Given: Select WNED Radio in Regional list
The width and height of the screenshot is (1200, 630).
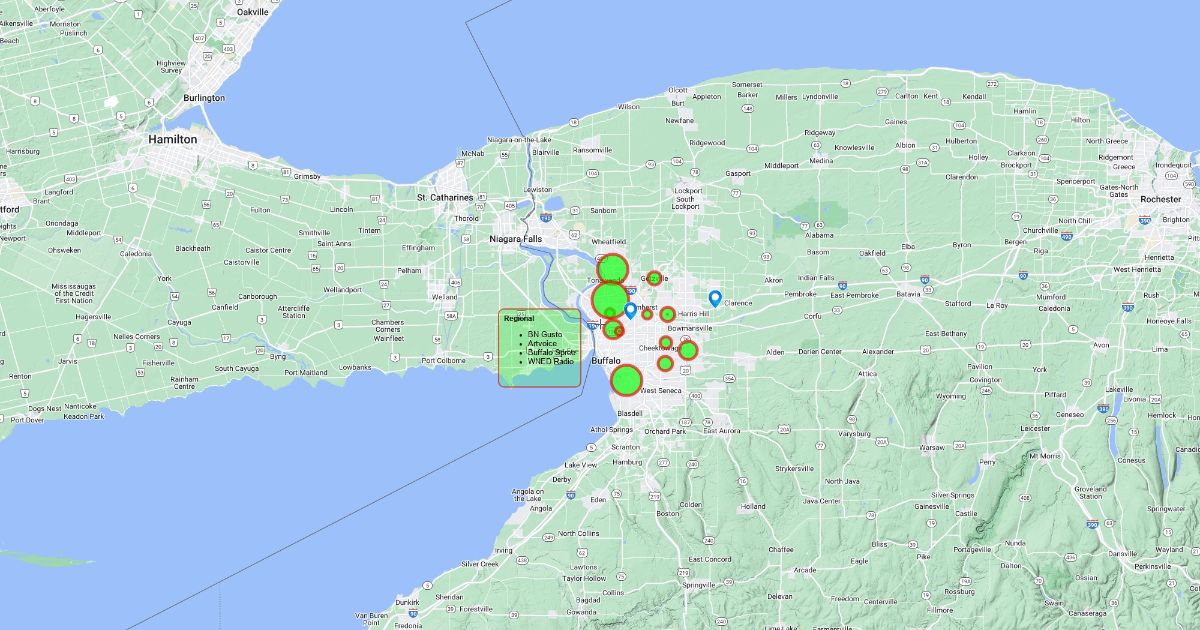Looking at the screenshot, I should point(551,361).
